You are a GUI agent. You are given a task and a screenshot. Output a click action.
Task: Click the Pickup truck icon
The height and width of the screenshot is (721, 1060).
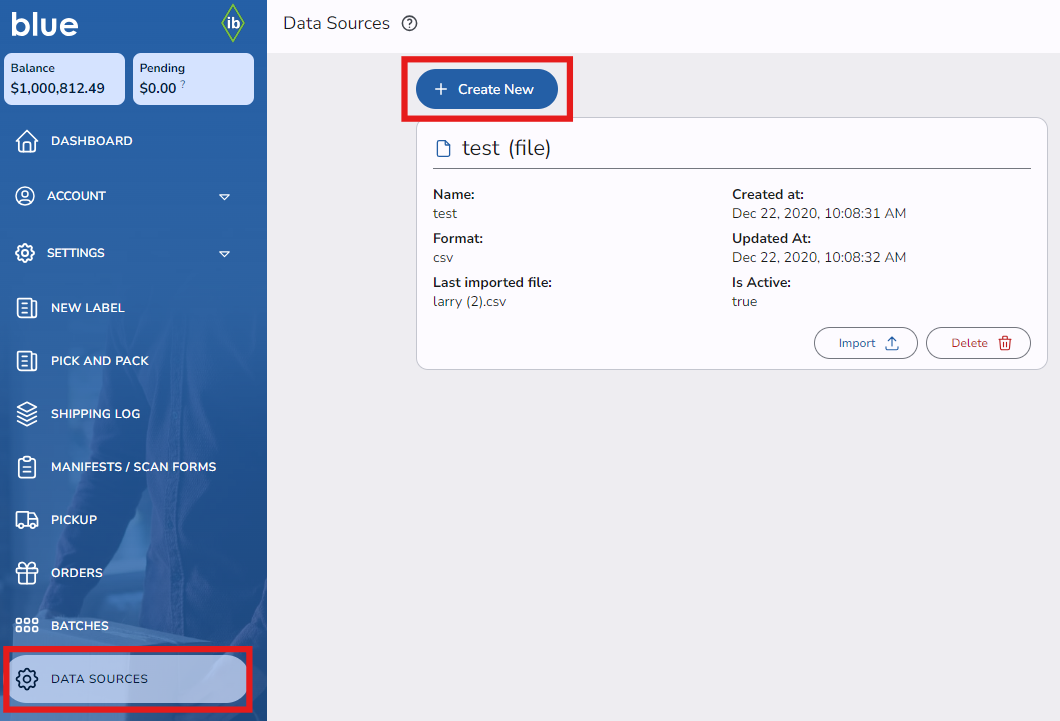tap(27, 520)
